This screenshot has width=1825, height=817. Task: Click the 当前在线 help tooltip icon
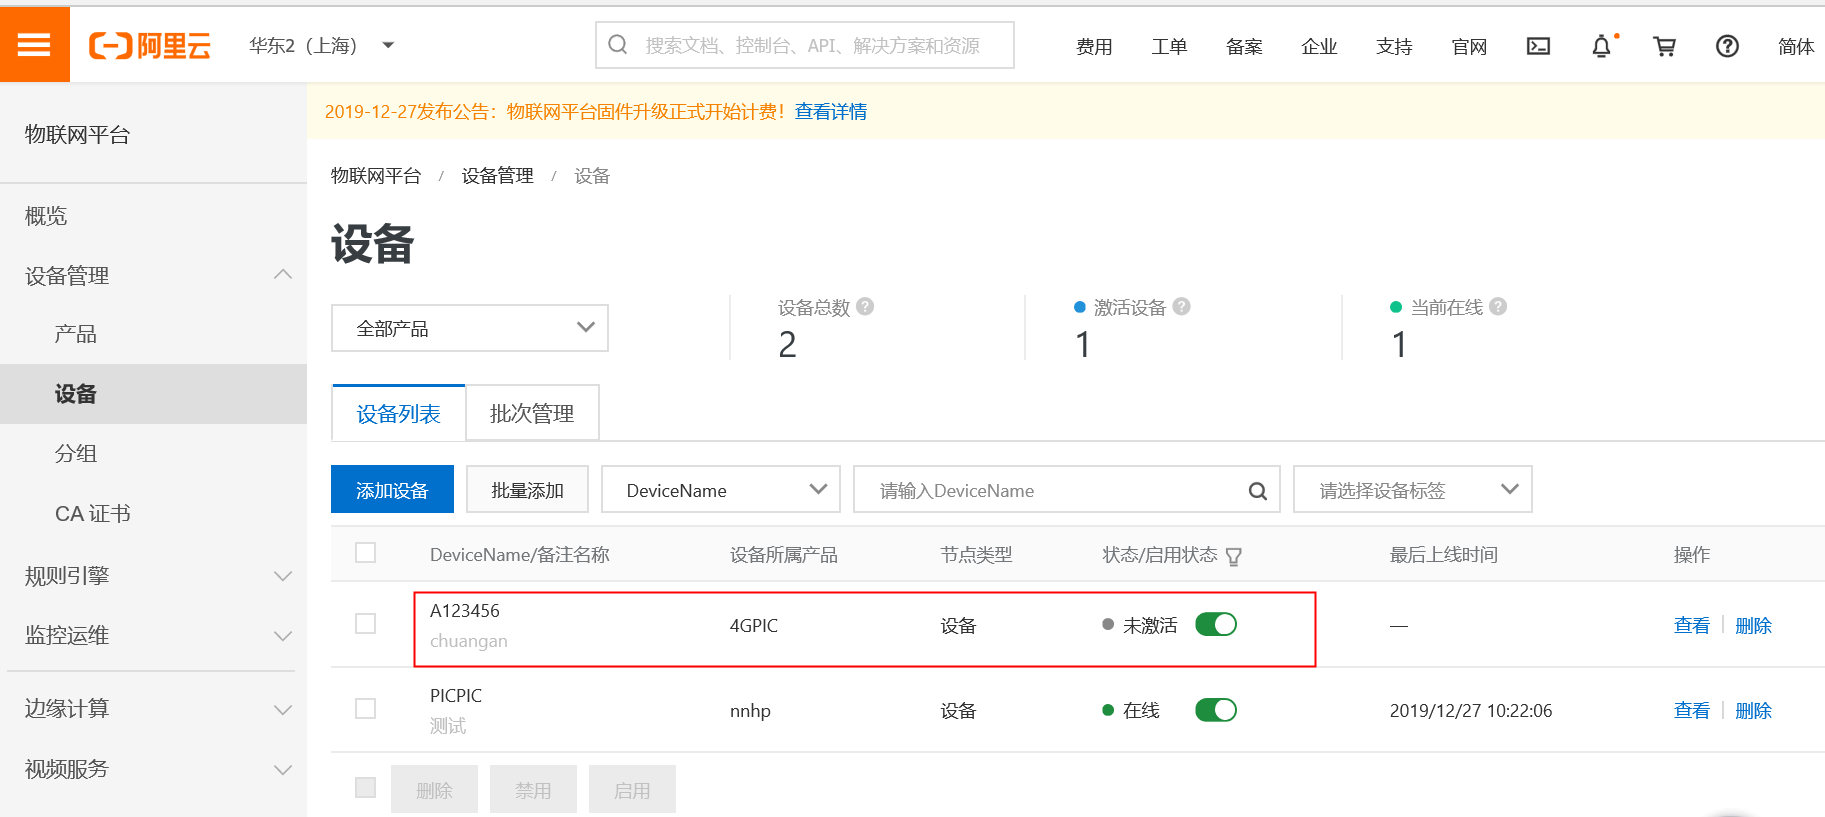pos(1498,307)
